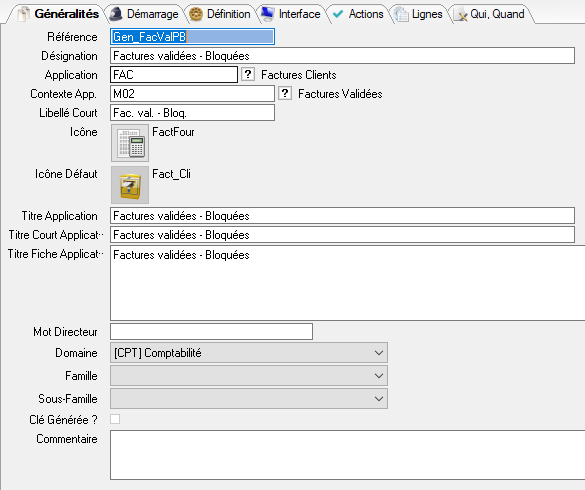
Task: Open the Domaine dropdown
Action: pos(249,353)
